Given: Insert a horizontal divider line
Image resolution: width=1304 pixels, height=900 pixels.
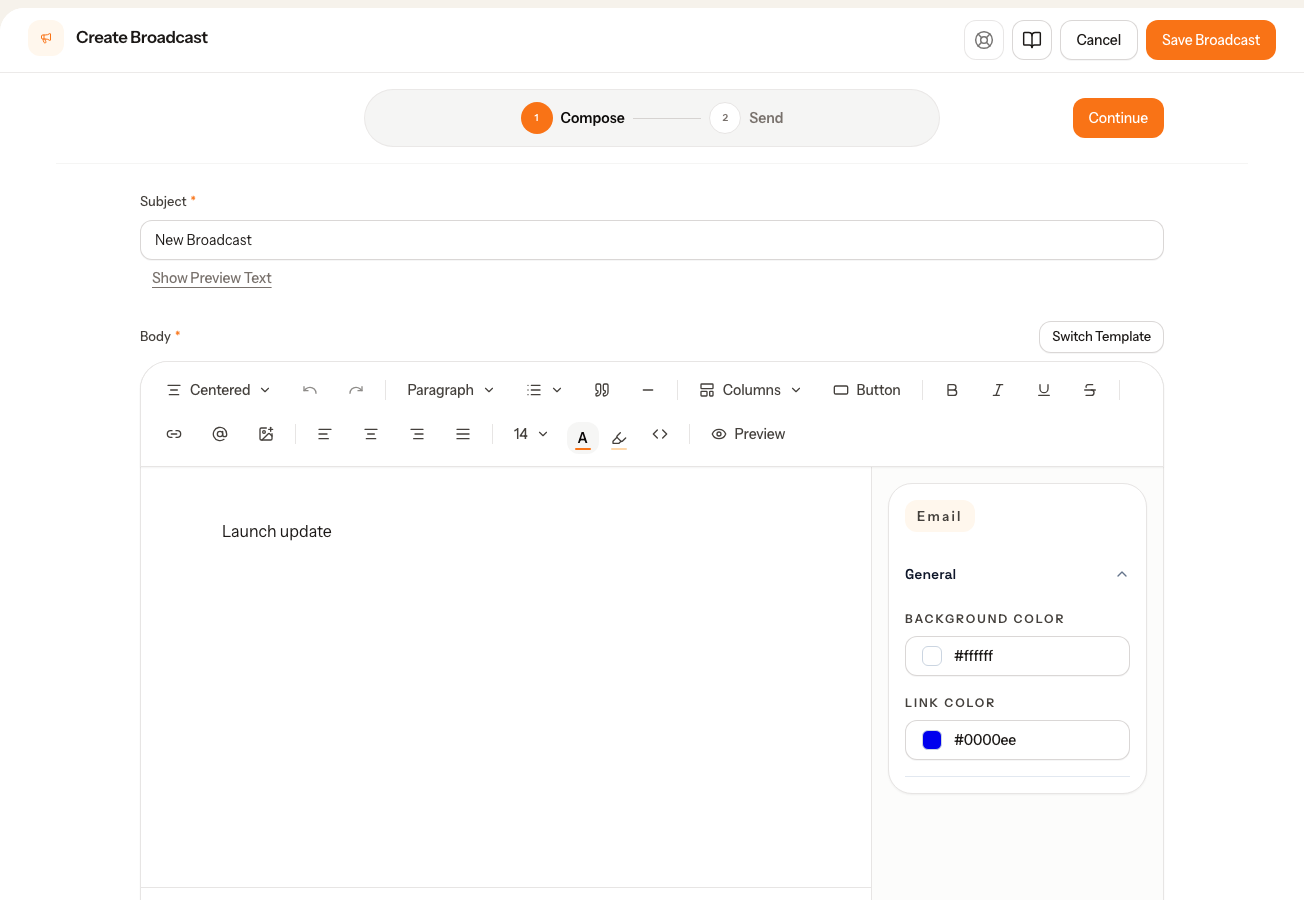Looking at the screenshot, I should click(648, 390).
